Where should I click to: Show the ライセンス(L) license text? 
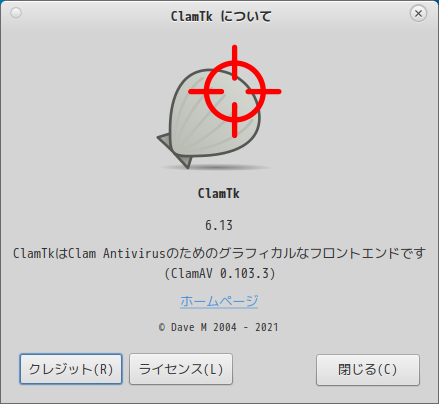click(x=181, y=369)
